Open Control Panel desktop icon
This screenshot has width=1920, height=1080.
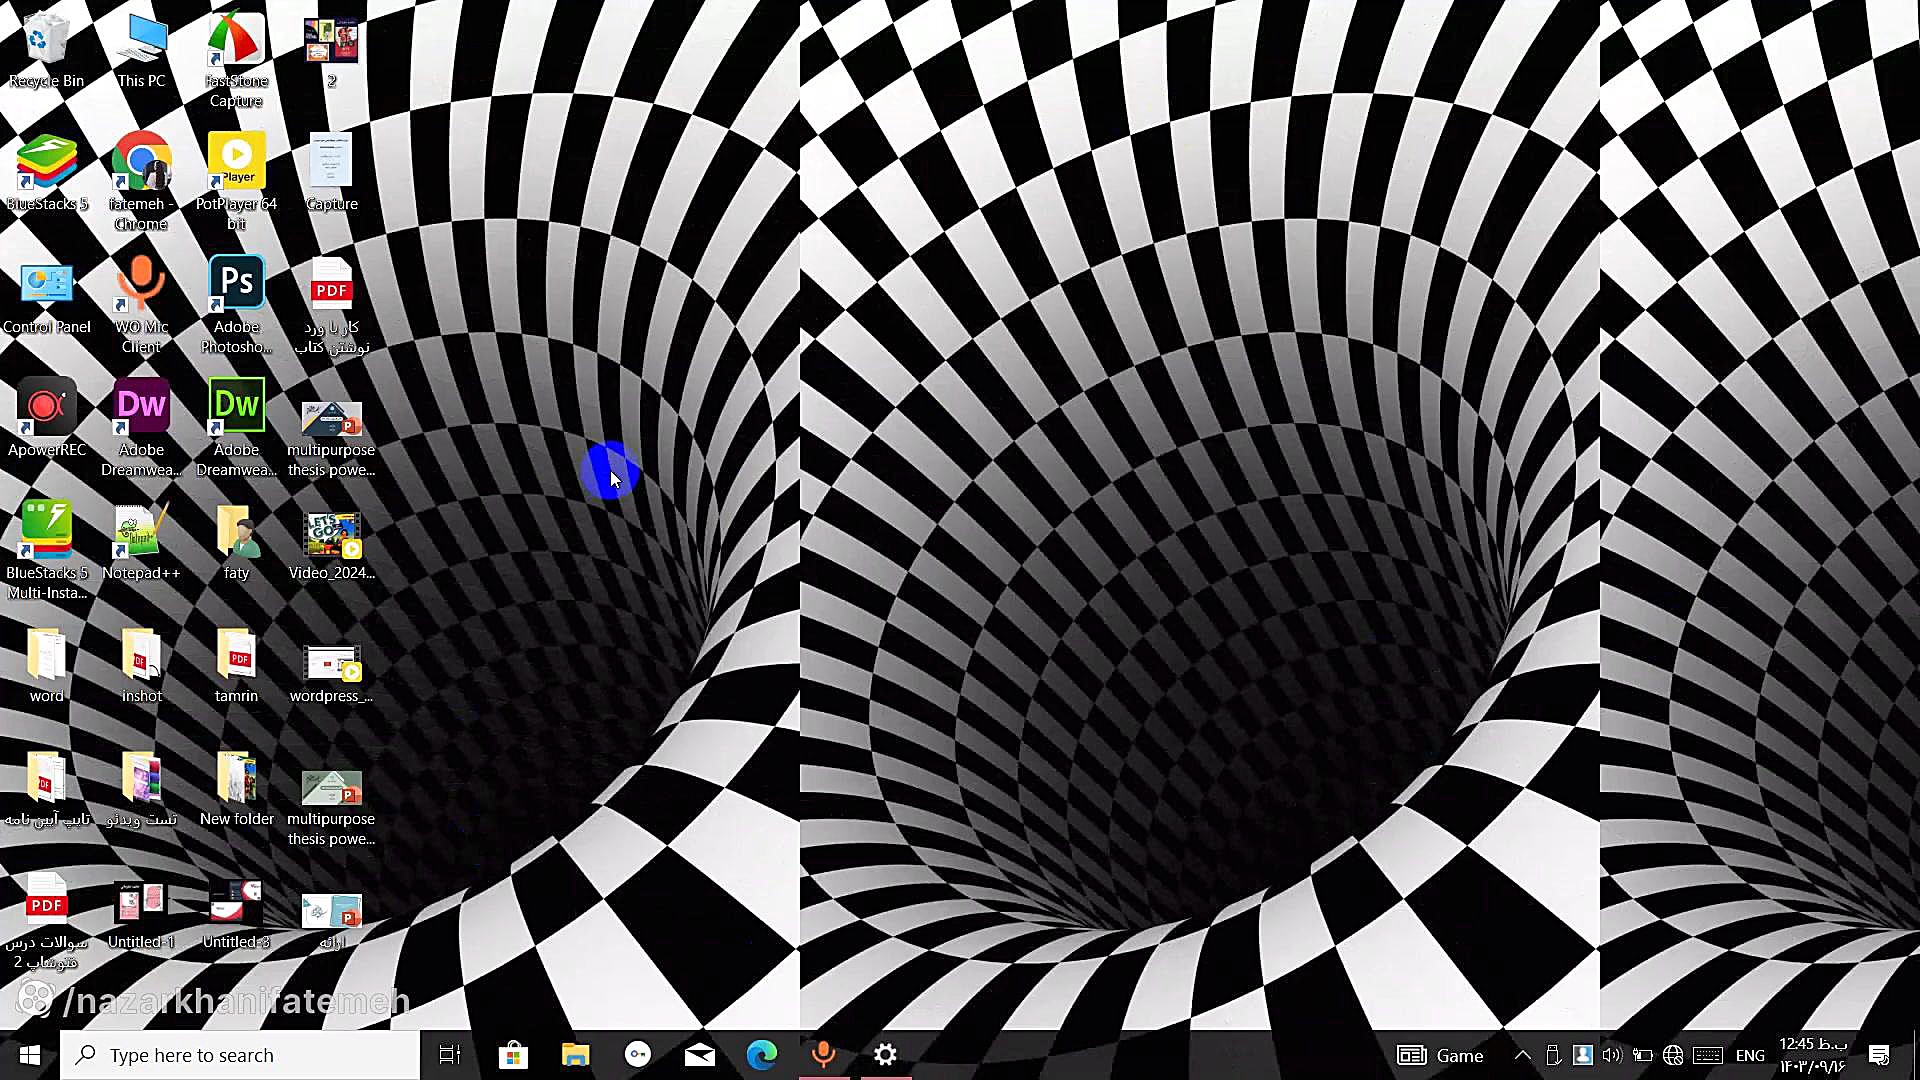[46, 296]
